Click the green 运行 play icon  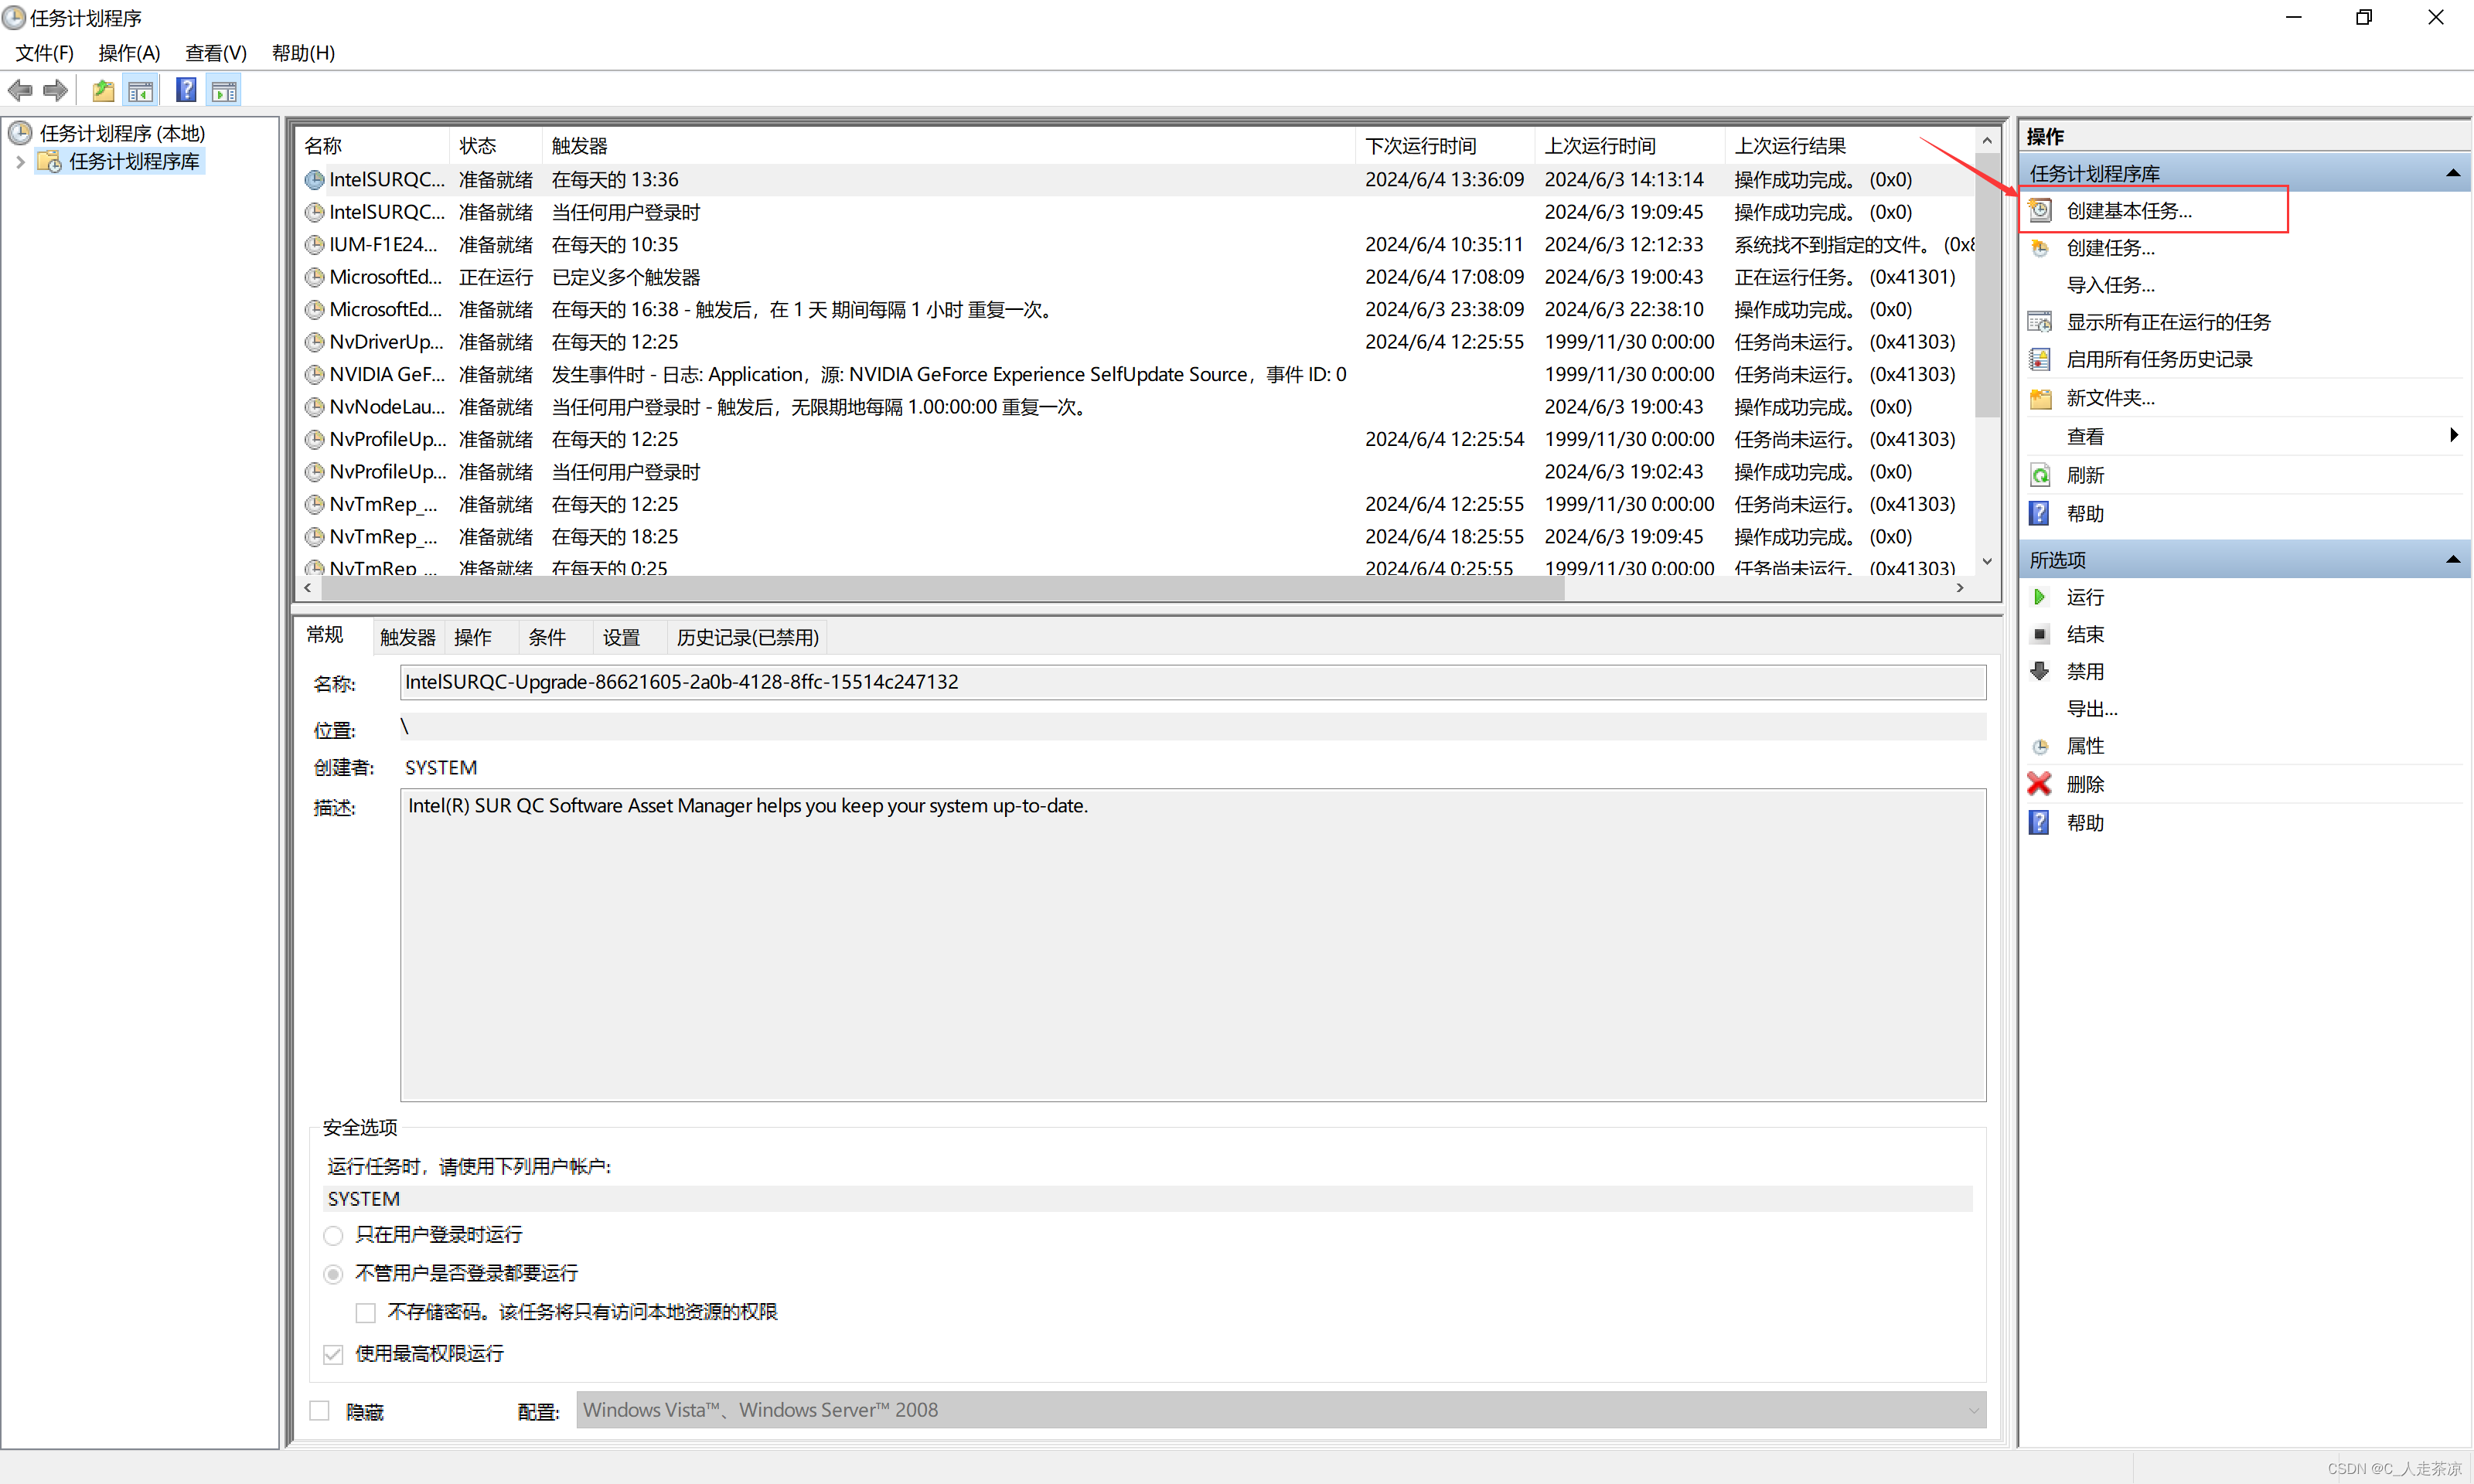click(x=2040, y=597)
